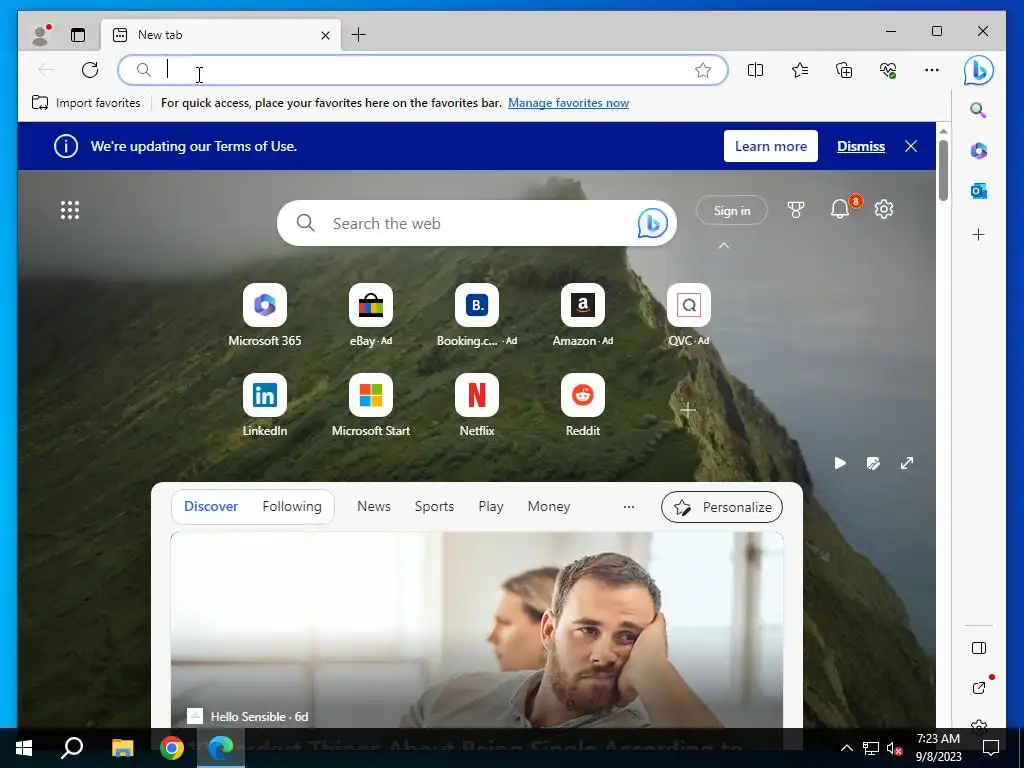Refresh the current page
1024x768 pixels.
pos(90,70)
